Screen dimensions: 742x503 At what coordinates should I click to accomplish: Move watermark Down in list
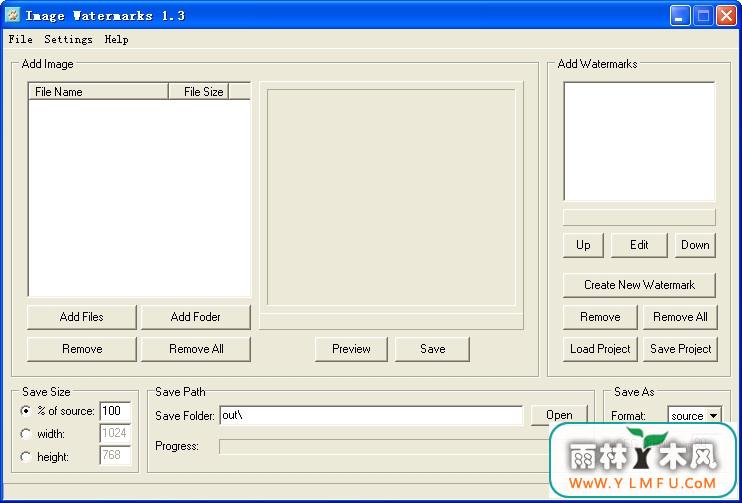coord(695,245)
